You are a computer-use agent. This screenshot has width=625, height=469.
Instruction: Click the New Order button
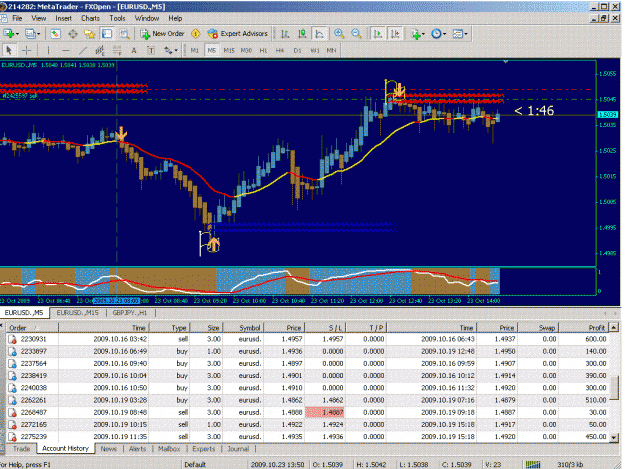(162, 34)
